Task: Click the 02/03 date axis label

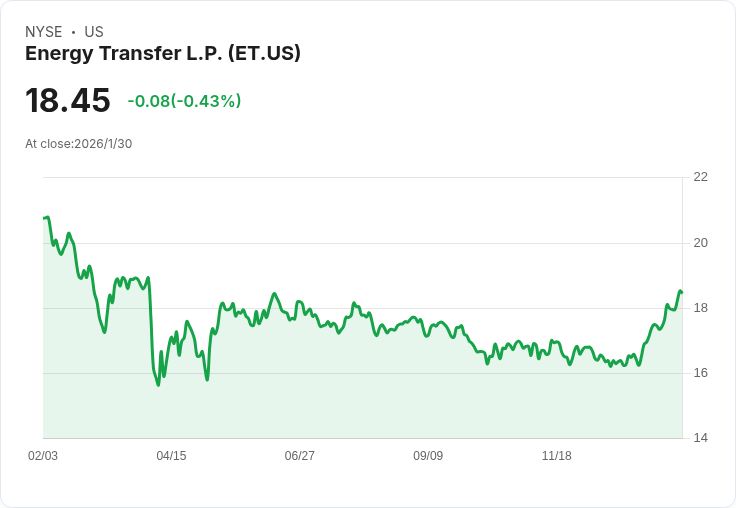Action: (x=43, y=455)
